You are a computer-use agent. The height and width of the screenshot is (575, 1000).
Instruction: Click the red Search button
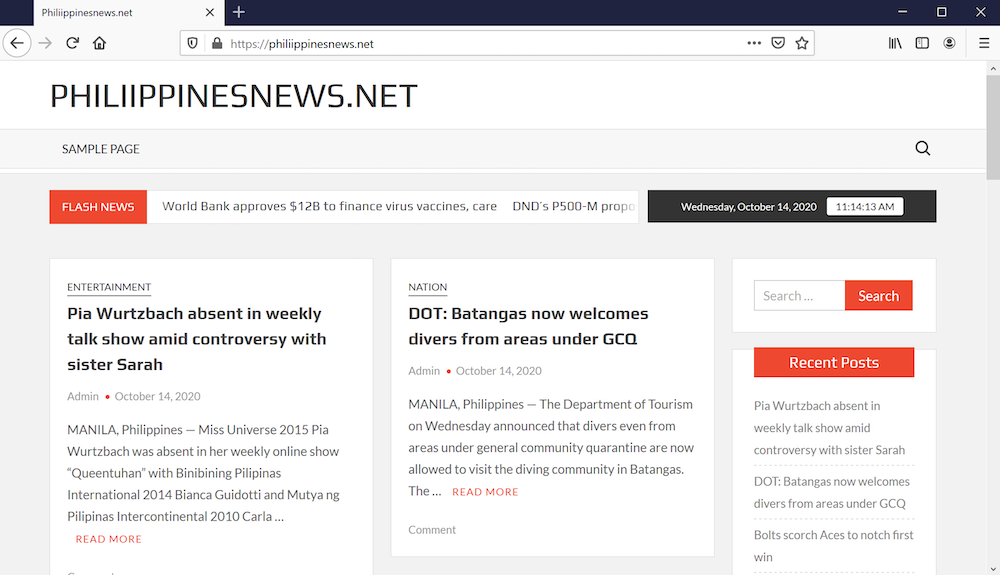tap(879, 296)
